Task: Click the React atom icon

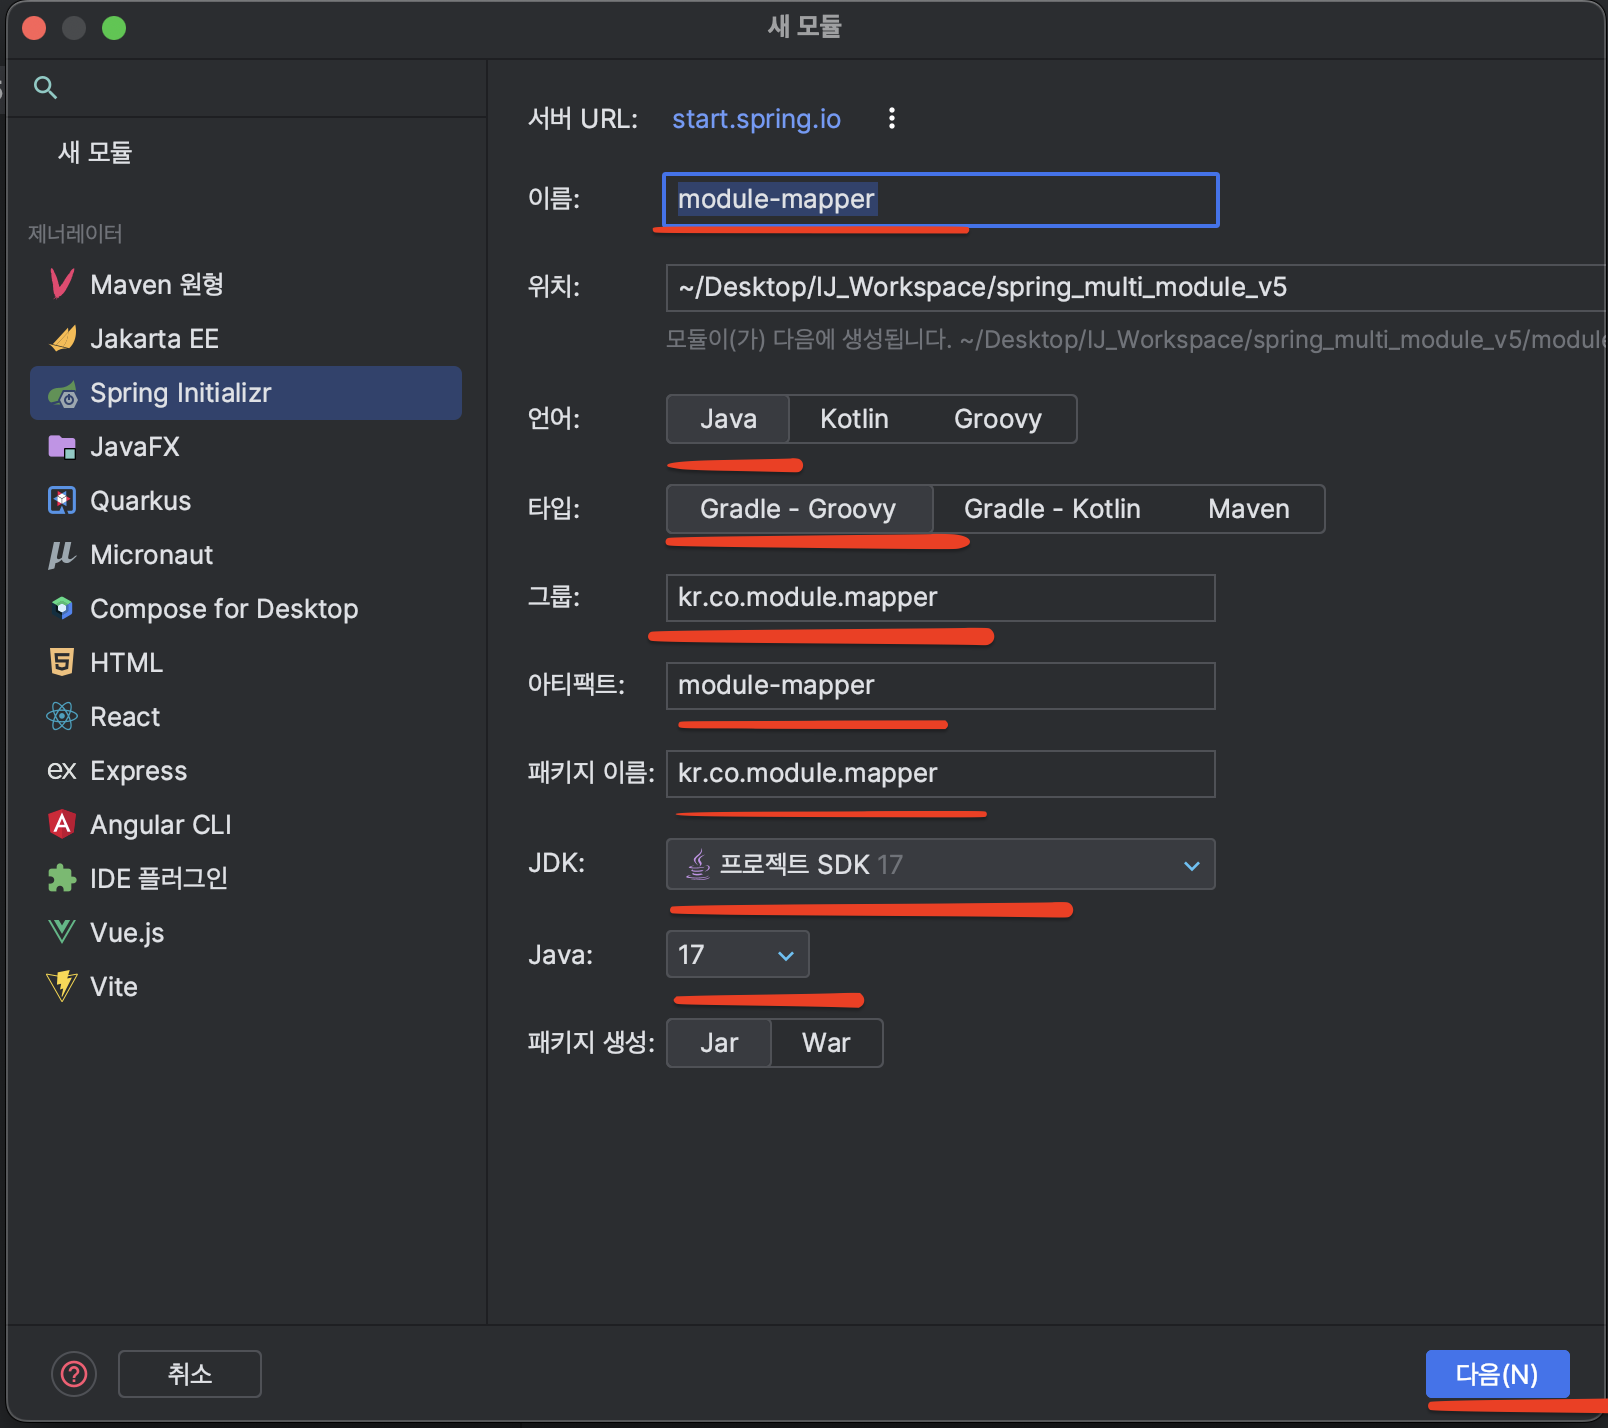Action: [x=62, y=716]
